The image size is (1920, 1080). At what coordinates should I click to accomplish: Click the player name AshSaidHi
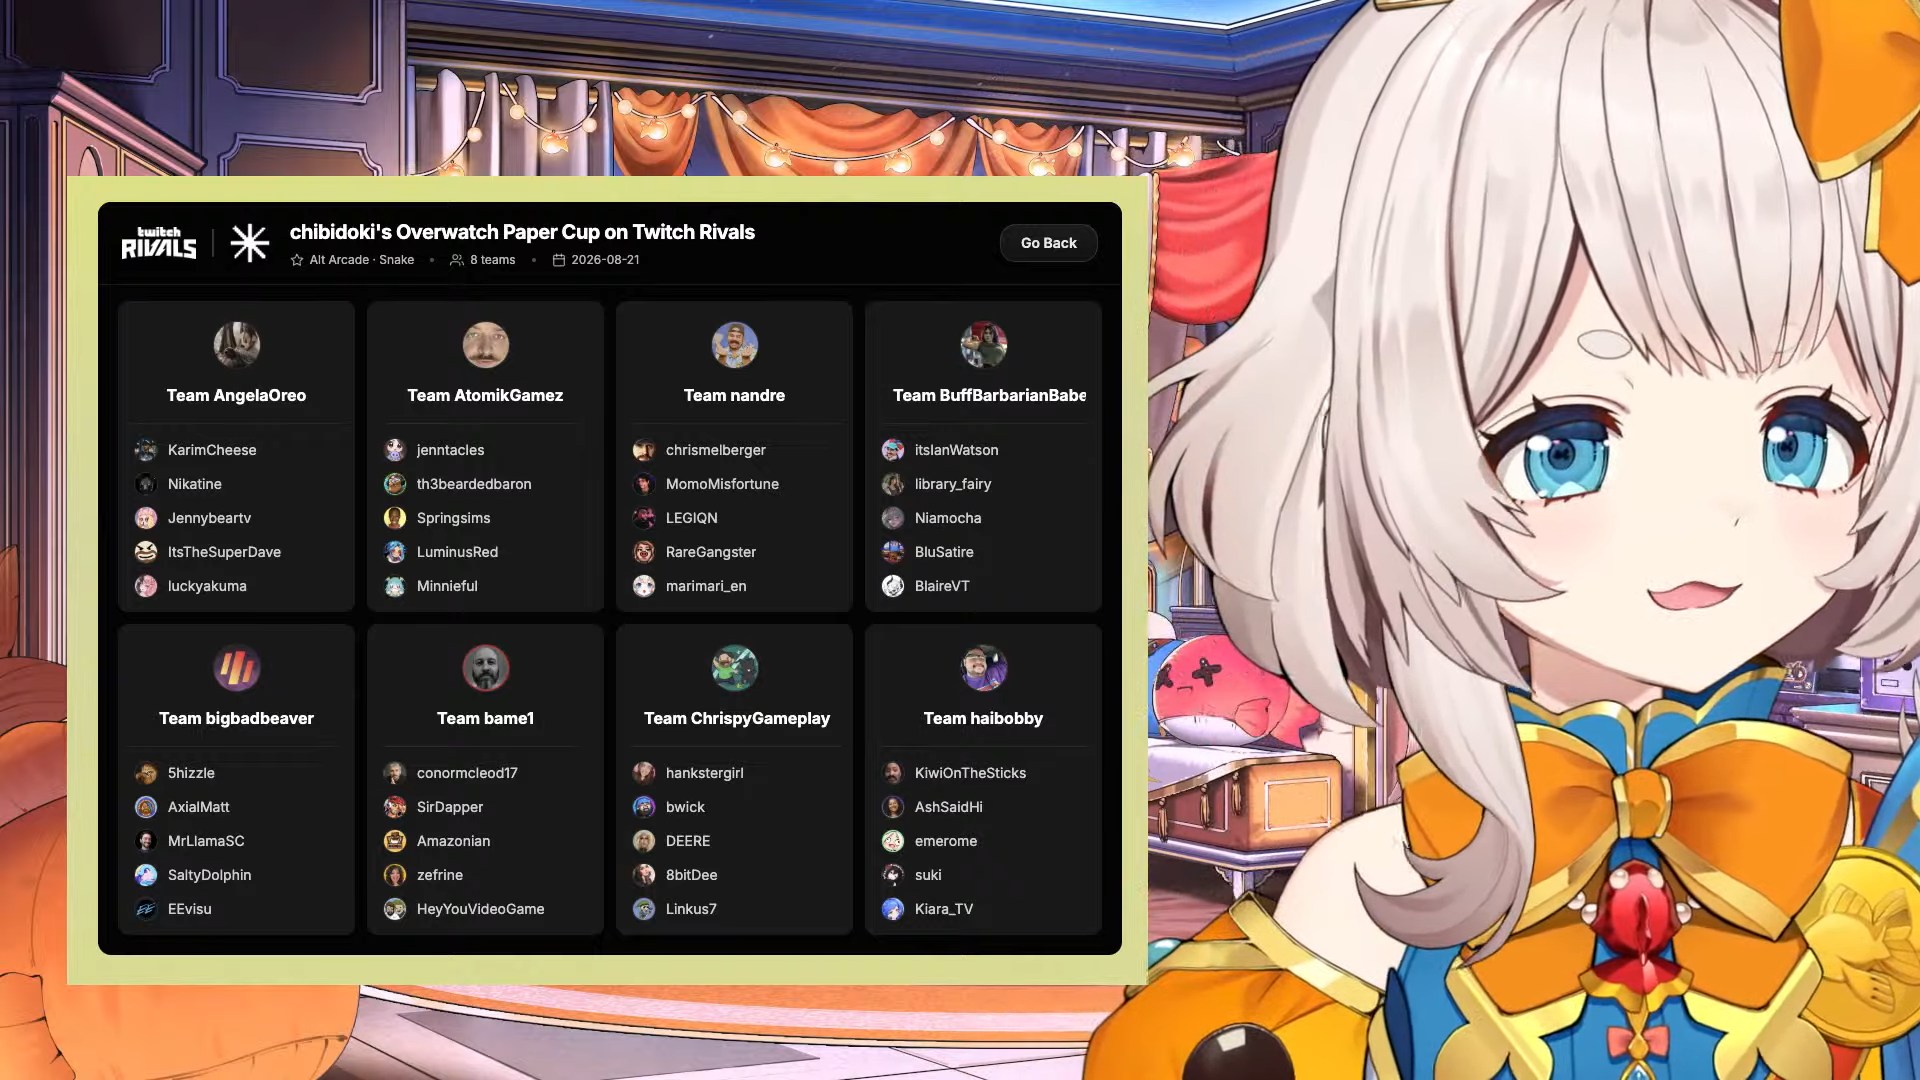pyautogui.click(x=949, y=807)
